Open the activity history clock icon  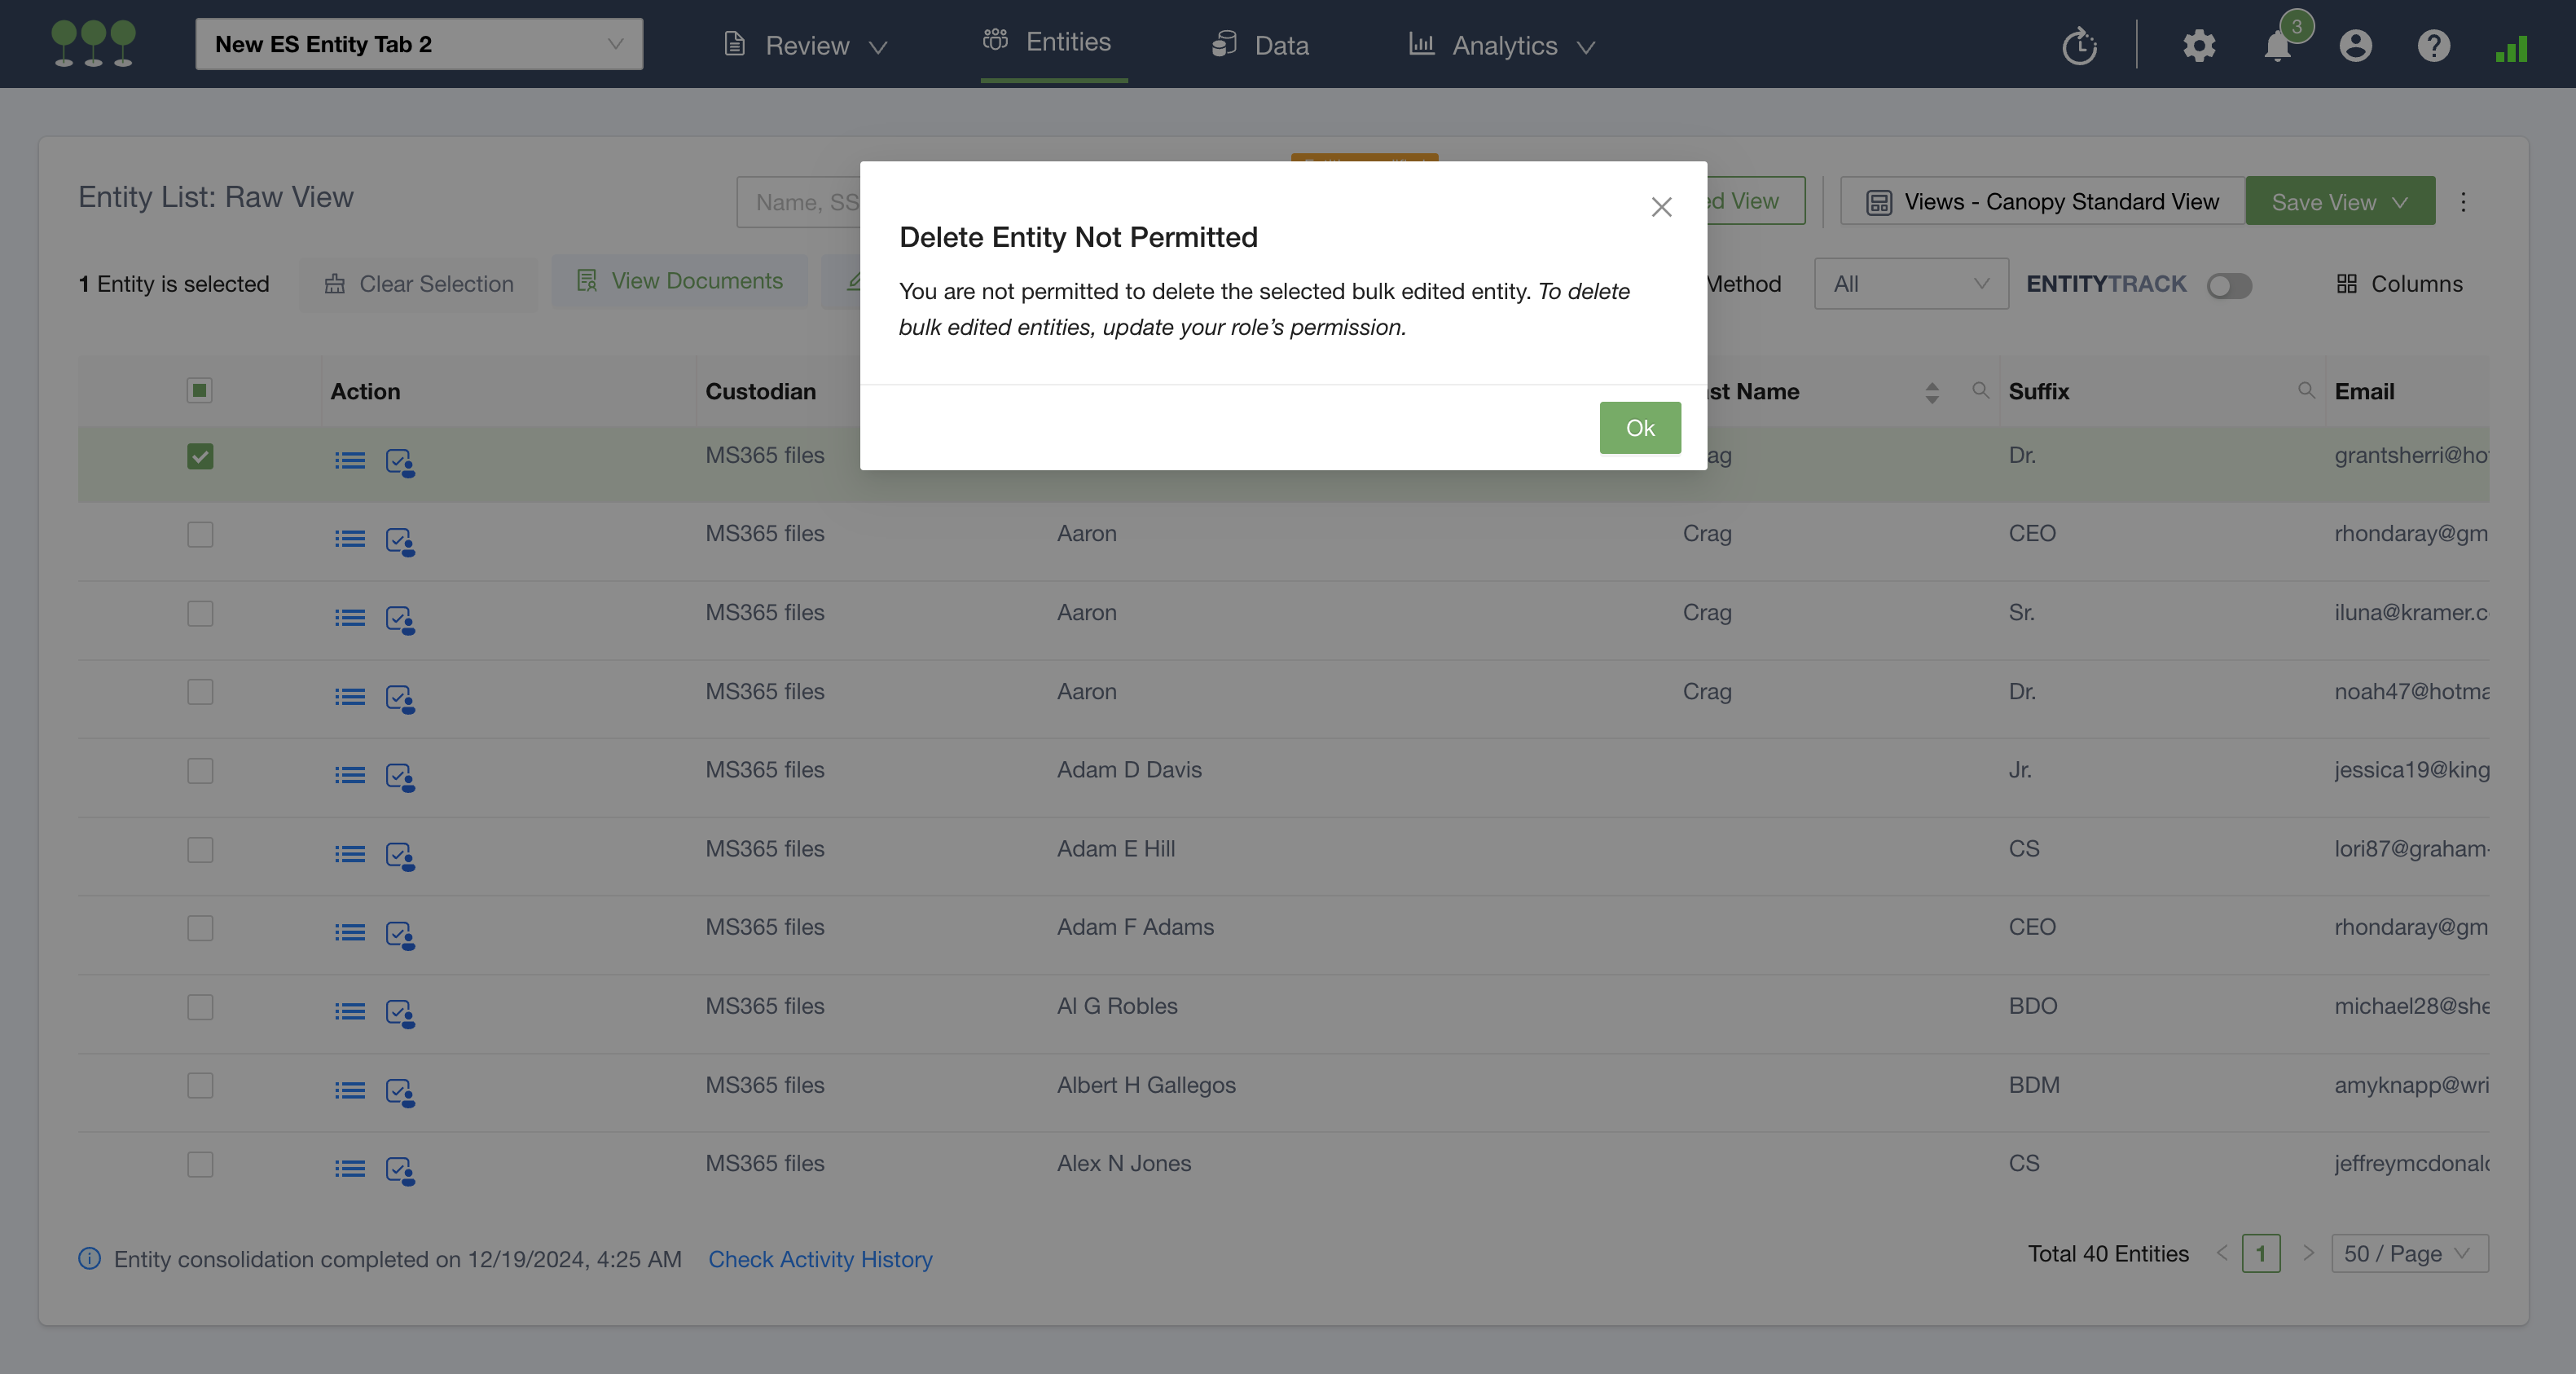2079,46
